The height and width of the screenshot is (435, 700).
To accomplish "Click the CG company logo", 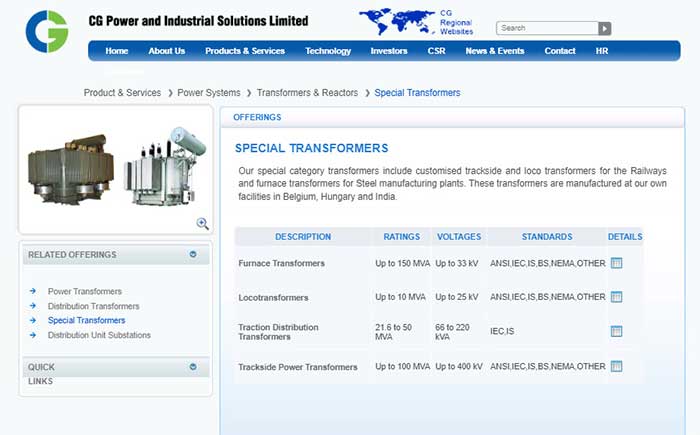I will 47,32.
